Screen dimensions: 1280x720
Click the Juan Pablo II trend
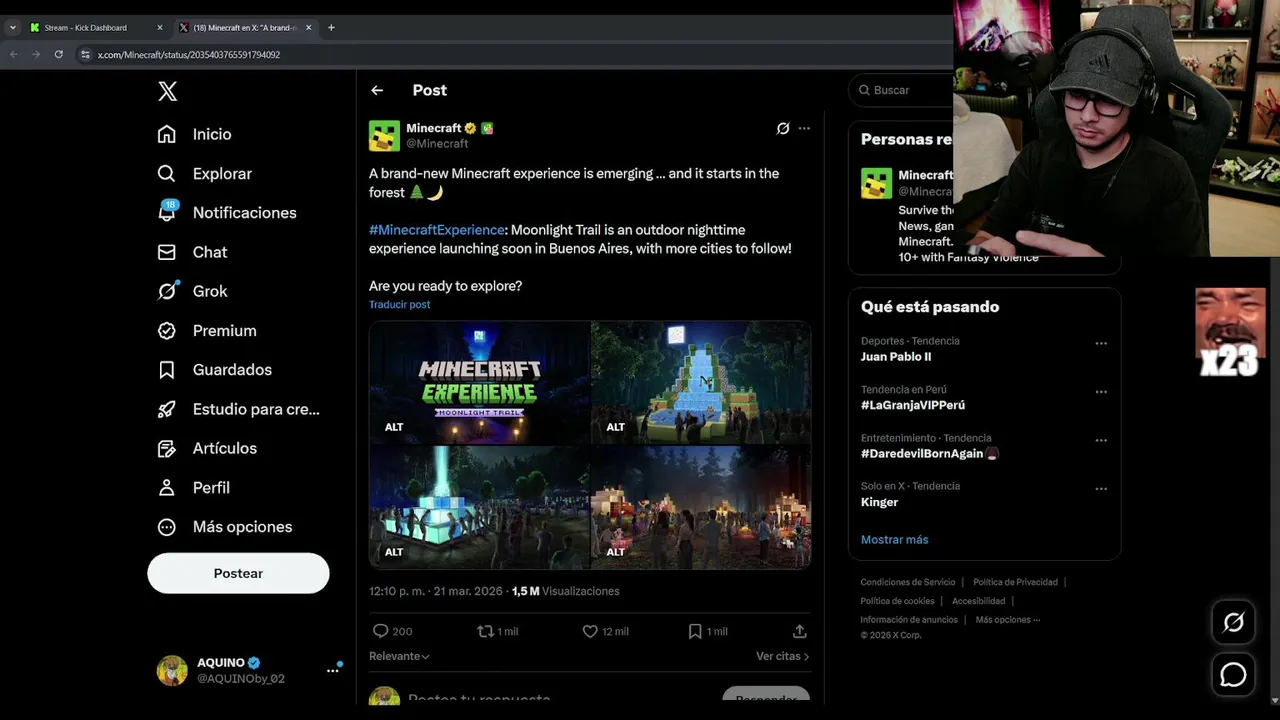896,357
